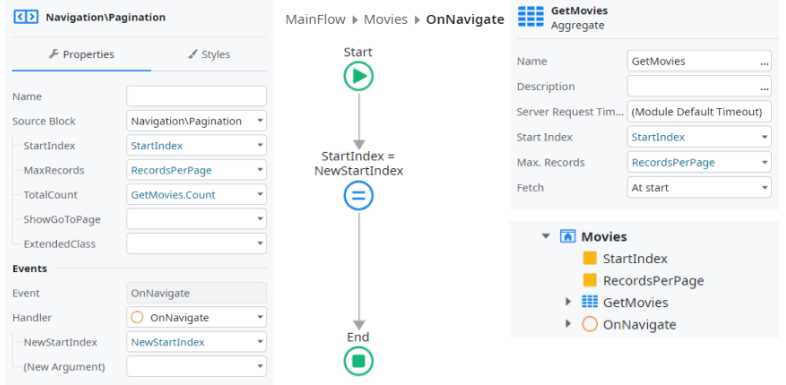786x385 pixels.
Task: Click the Name input field for pagination
Action: (196, 96)
